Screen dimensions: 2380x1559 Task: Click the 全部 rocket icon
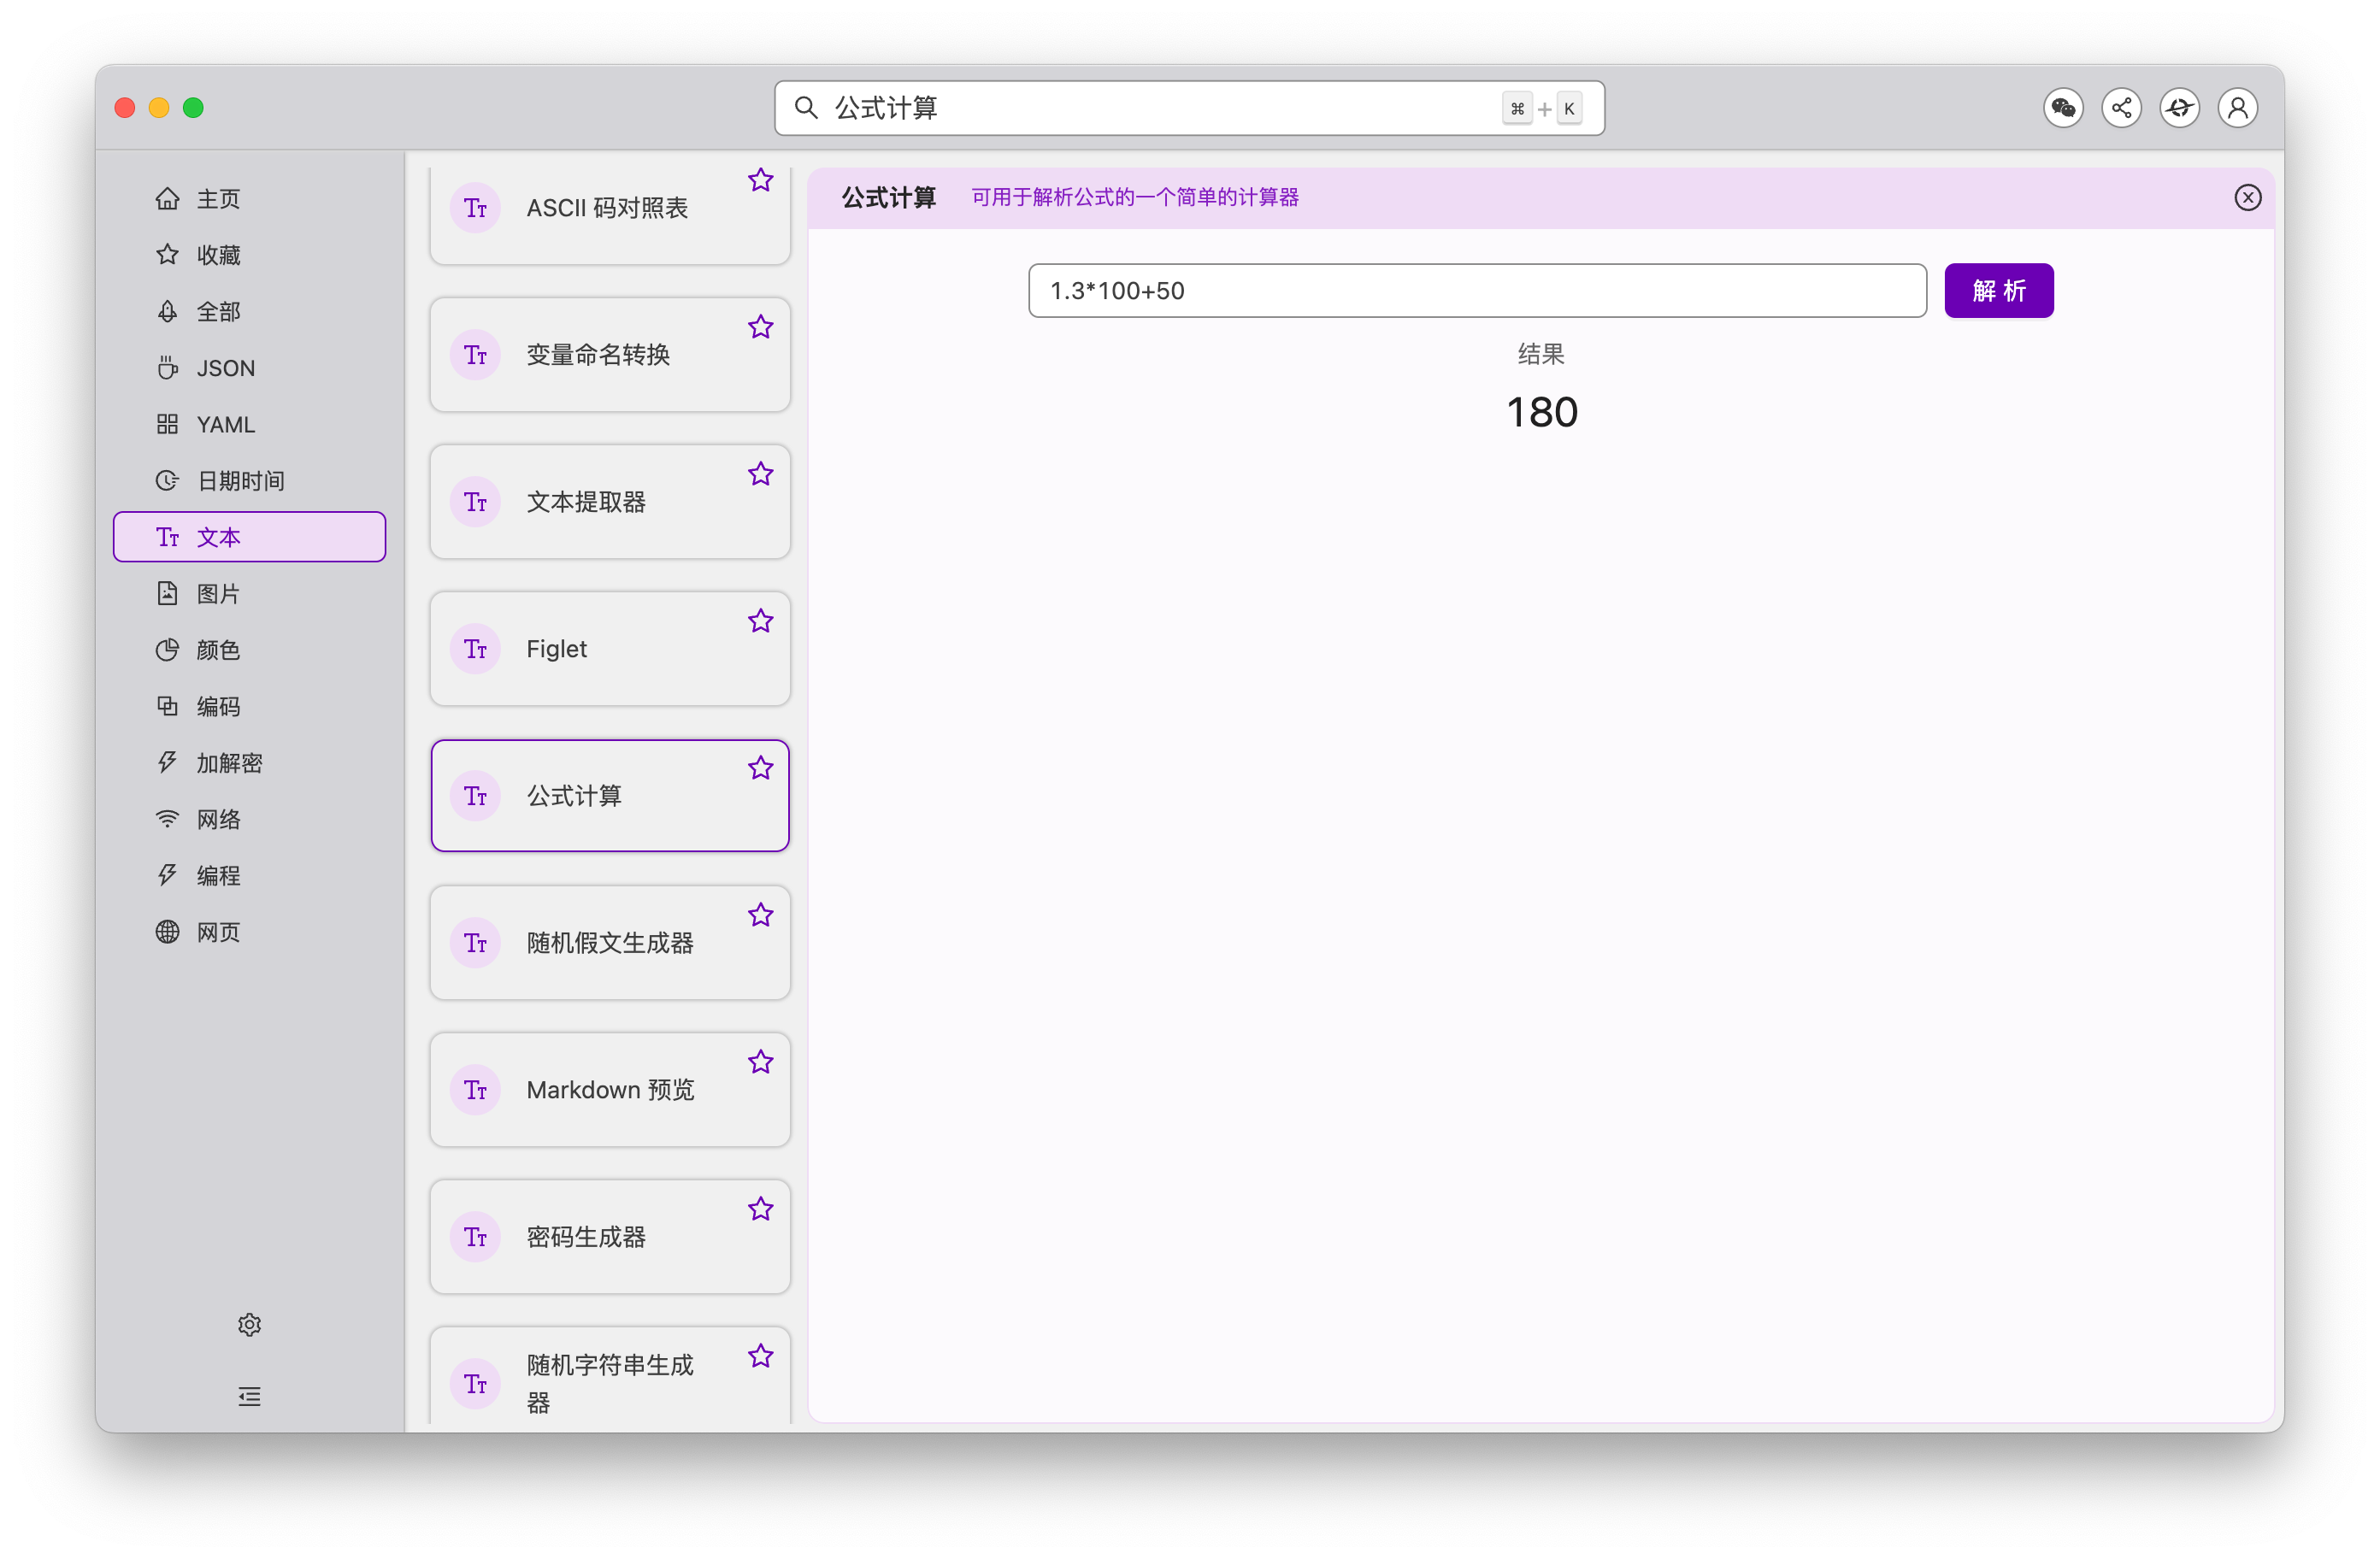point(167,312)
